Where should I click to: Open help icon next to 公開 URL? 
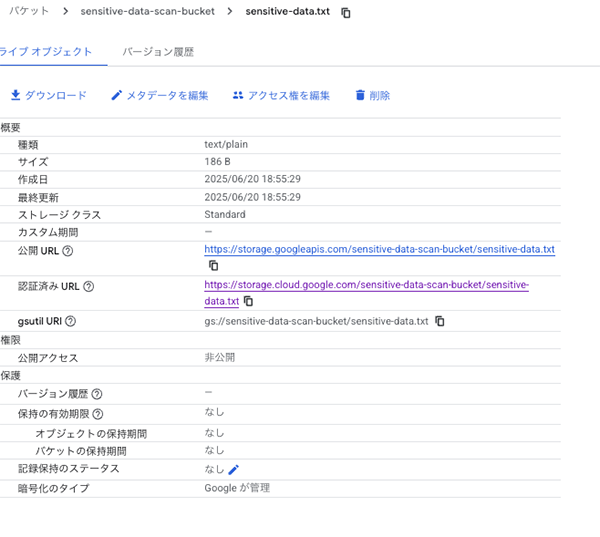[x=68, y=251]
